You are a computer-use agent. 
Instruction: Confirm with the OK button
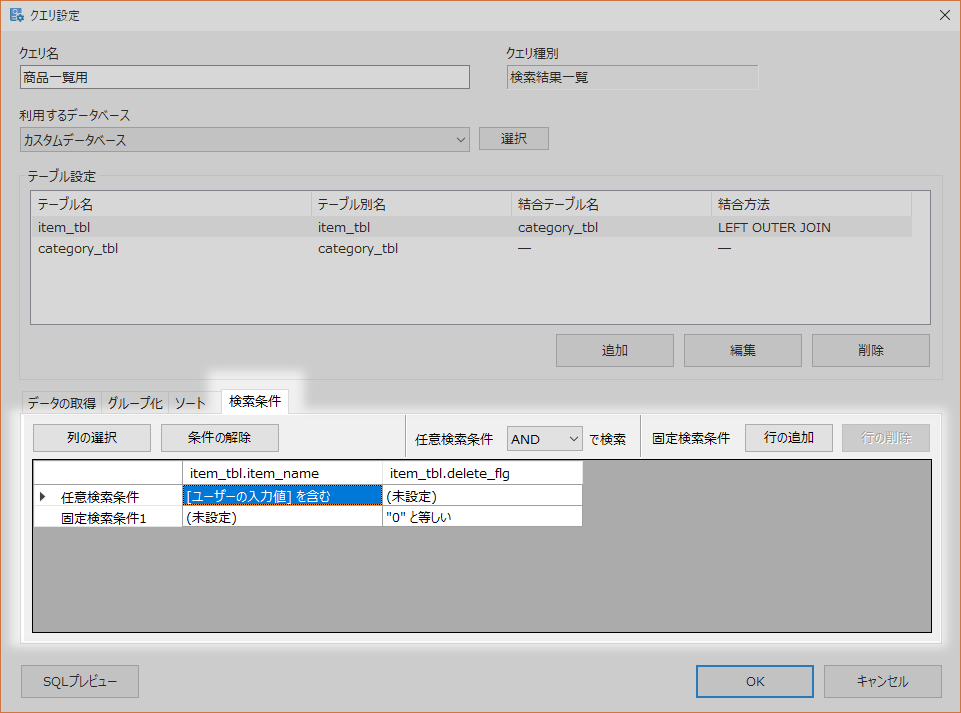pyautogui.click(x=755, y=681)
